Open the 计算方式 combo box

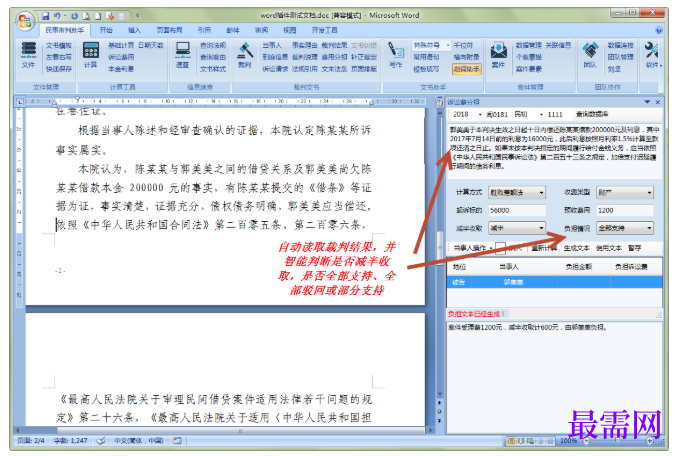517,192
